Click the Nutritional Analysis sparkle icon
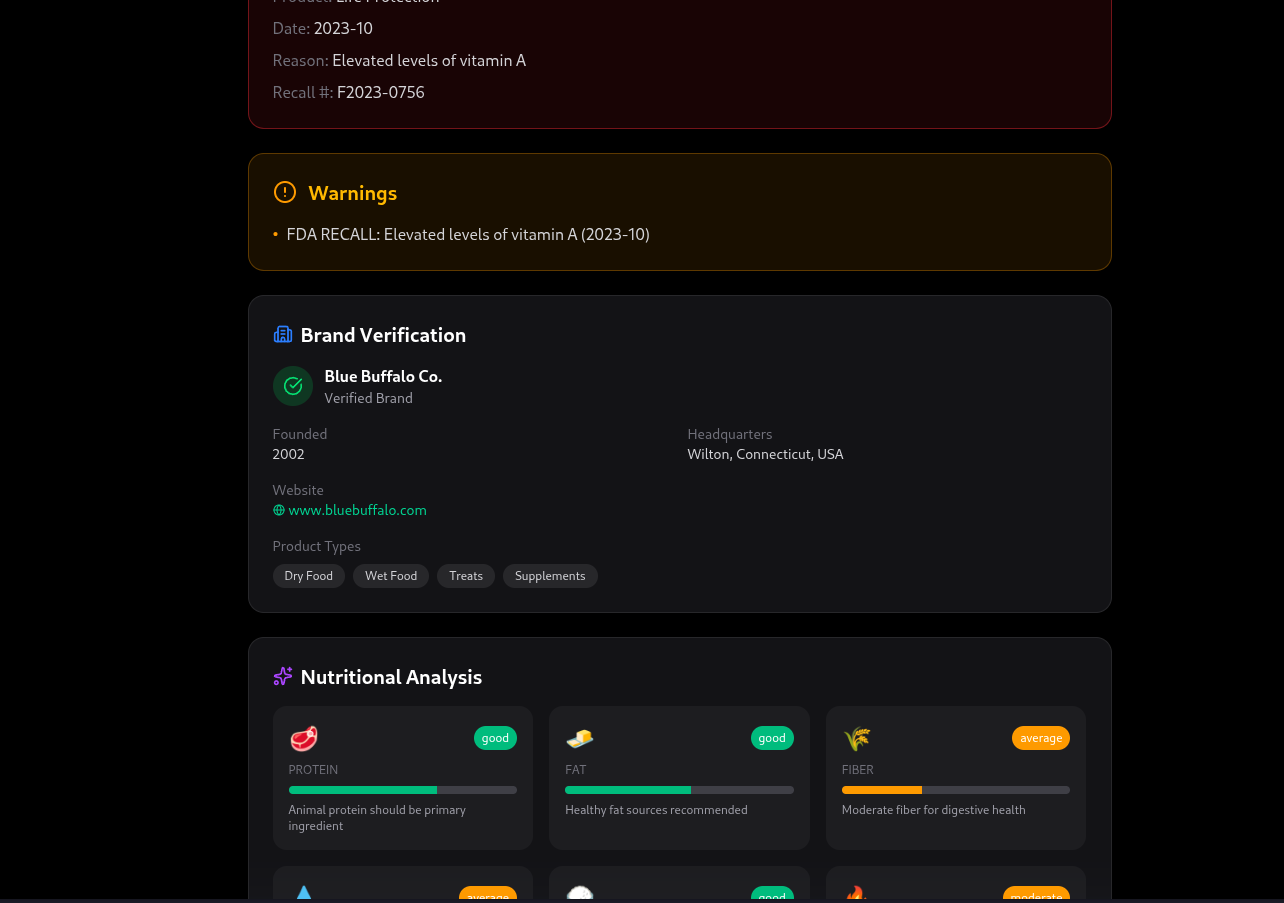 pos(283,676)
